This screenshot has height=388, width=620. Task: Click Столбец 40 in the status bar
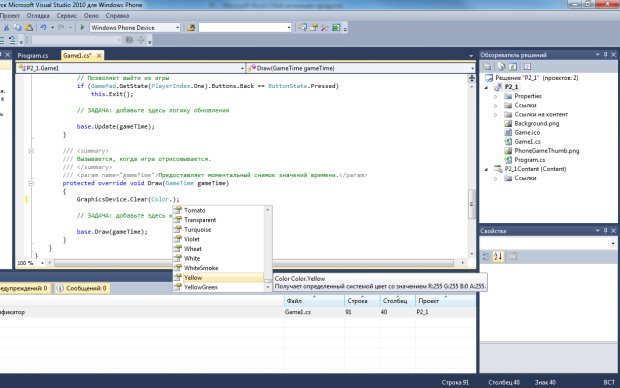(x=504, y=382)
